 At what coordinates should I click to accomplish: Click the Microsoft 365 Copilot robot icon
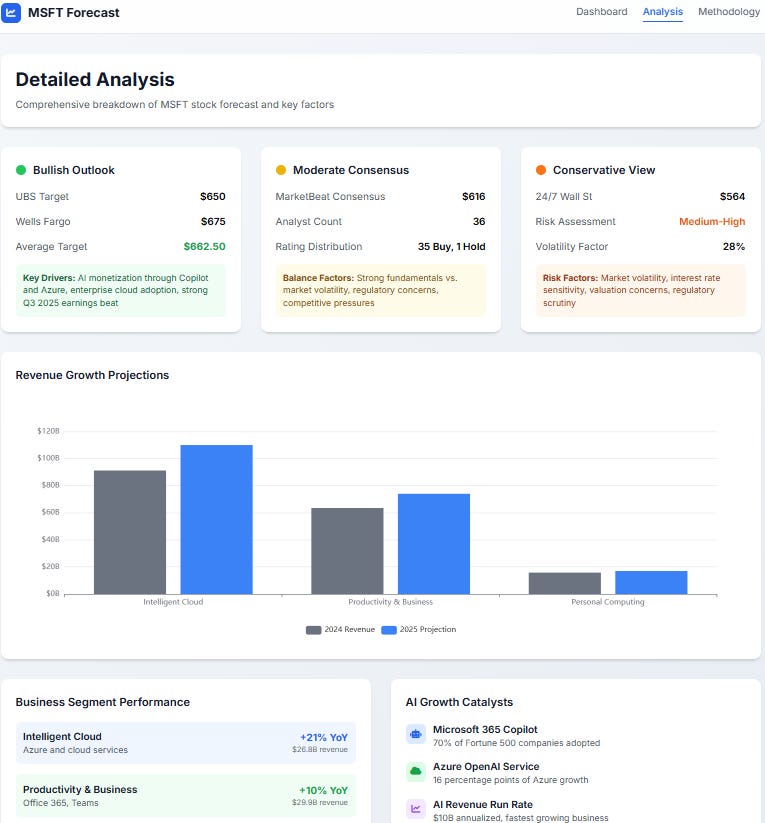pos(416,734)
